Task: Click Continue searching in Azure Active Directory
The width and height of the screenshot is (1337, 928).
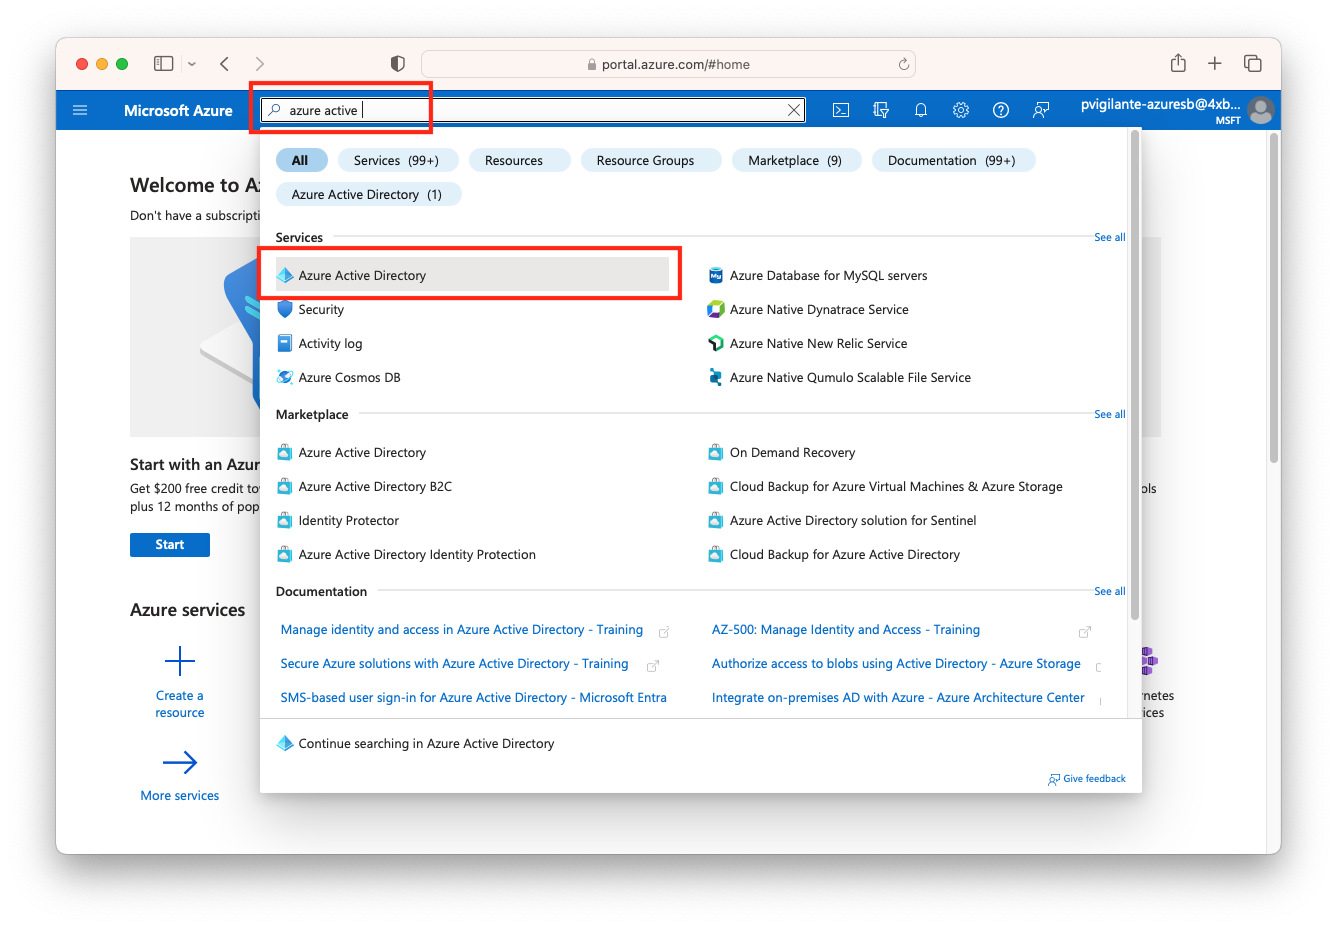Action: point(425,743)
